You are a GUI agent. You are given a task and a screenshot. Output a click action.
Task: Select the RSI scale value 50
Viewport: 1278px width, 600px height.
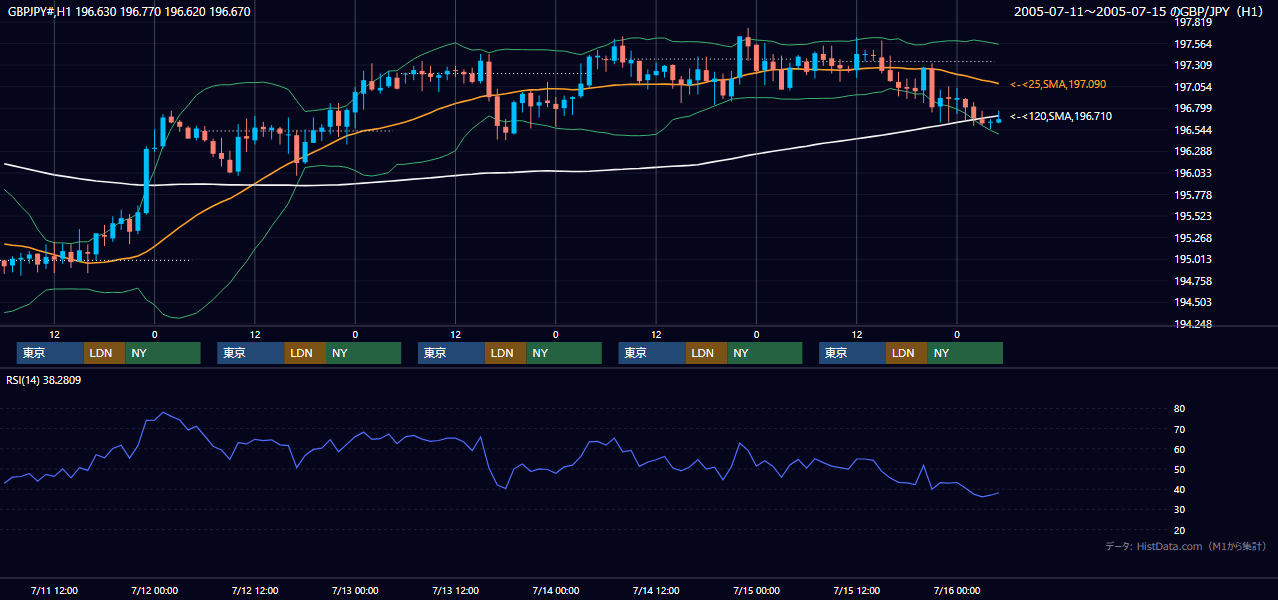tap(1180, 469)
